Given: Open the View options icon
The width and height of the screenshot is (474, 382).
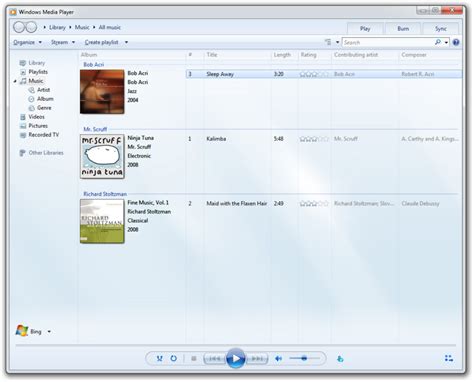Looking at the screenshot, I should pyautogui.click(x=328, y=42).
